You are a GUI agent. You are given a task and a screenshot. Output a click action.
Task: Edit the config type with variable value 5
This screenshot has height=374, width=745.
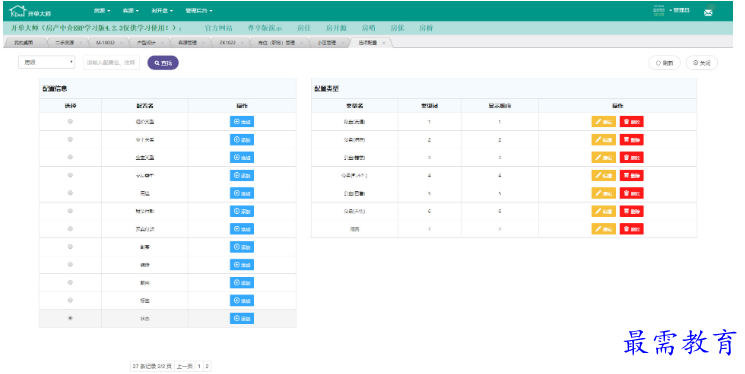603,193
